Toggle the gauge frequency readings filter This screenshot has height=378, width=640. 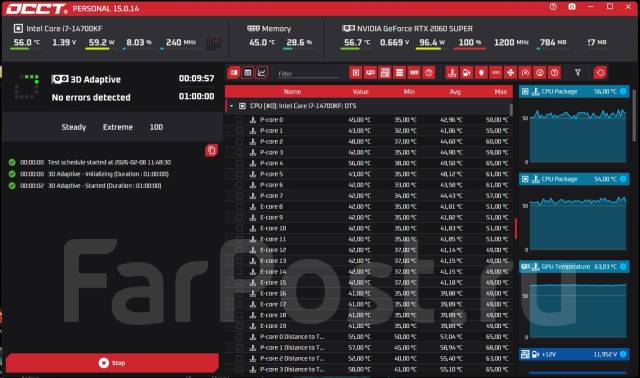click(x=525, y=73)
